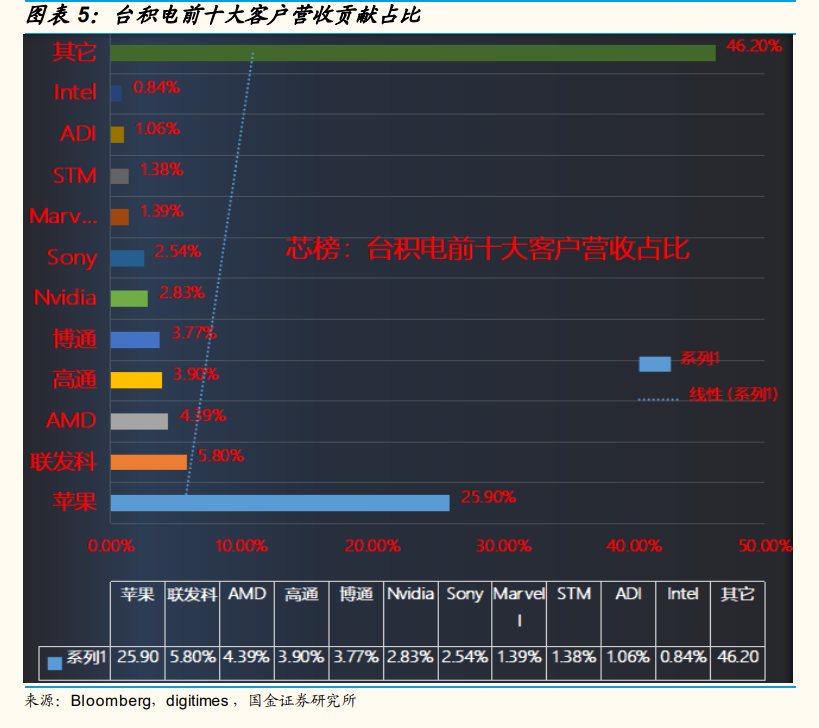This screenshot has height=728, width=819.
Task: Select the AMD category label on the vertical axis
Action: point(71,420)
